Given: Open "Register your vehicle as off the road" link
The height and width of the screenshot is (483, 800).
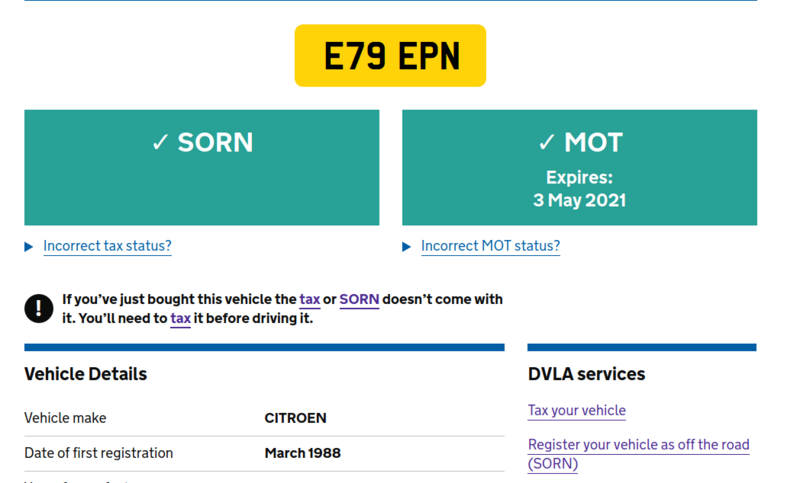Looking at the screenshot, I should pos(638,445).
